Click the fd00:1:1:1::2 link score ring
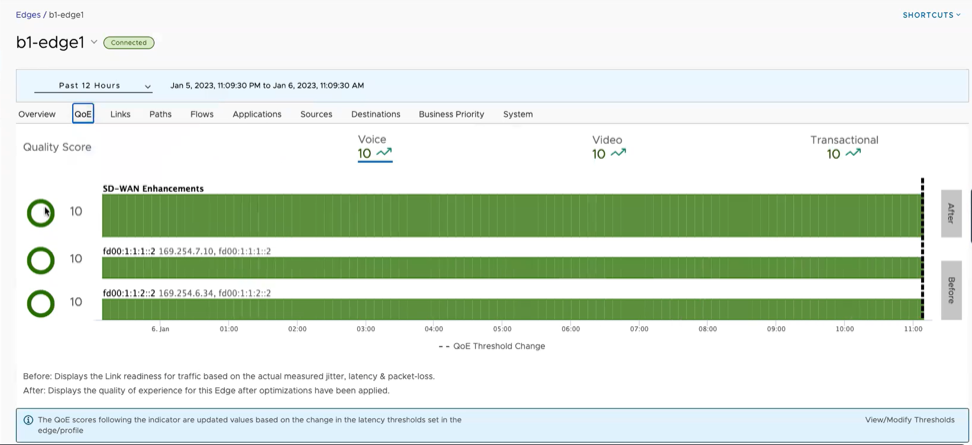 click(x=41, y=260)
